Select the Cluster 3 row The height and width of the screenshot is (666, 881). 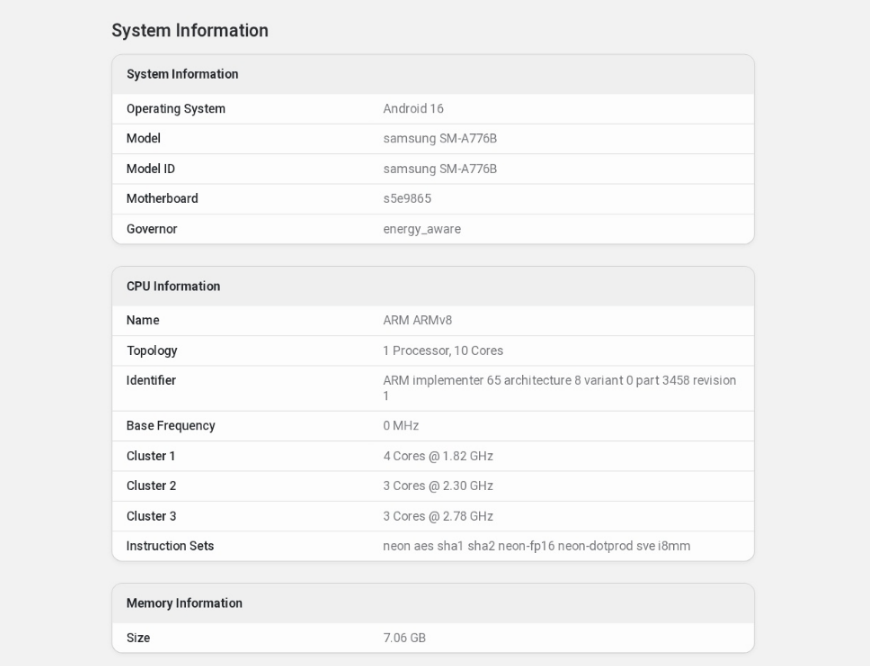[149, 516]
